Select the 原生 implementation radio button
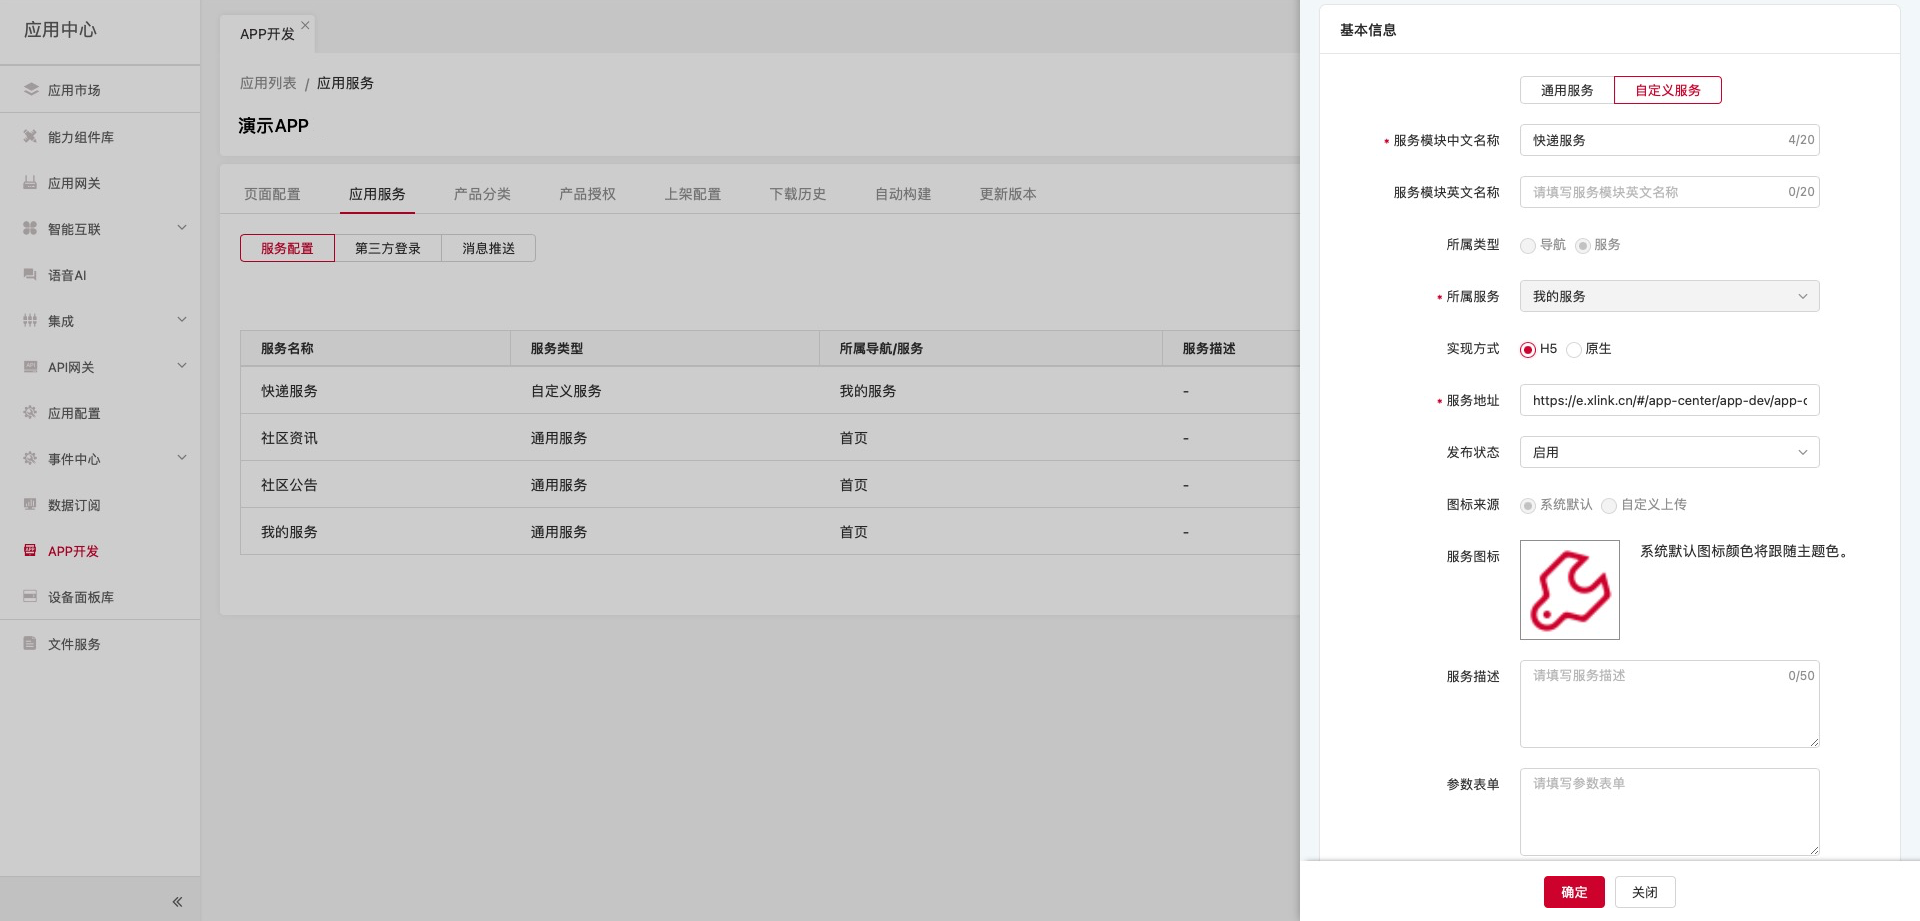This screenshot has height=921, width=1920. (x=1574, y=349)
